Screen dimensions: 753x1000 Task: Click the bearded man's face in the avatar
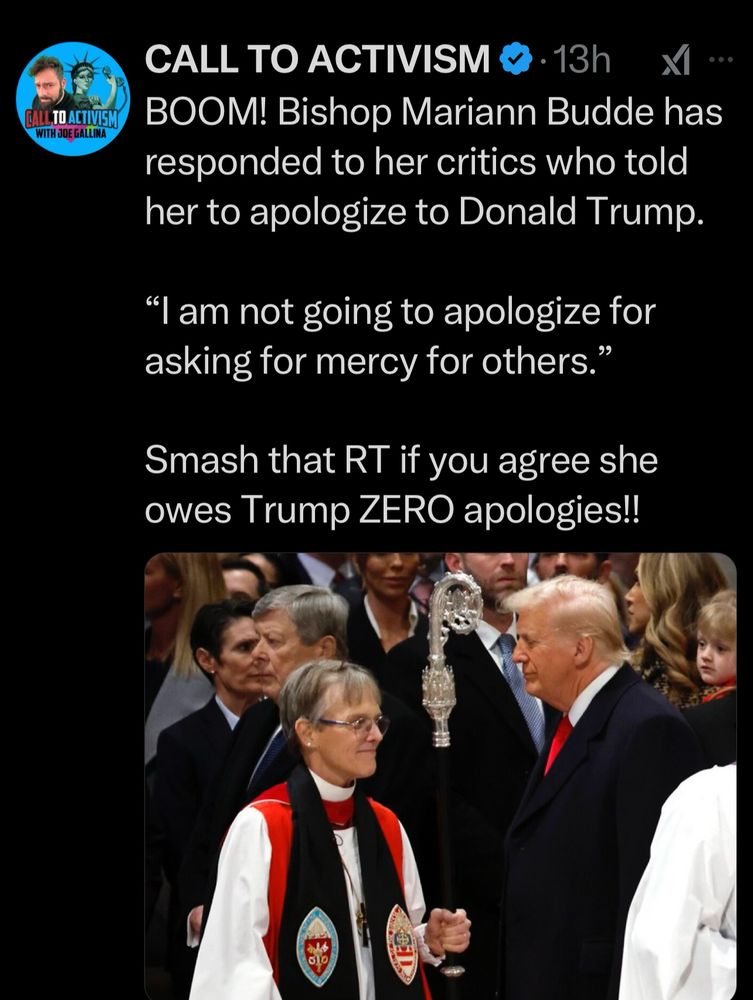point(47,81)
